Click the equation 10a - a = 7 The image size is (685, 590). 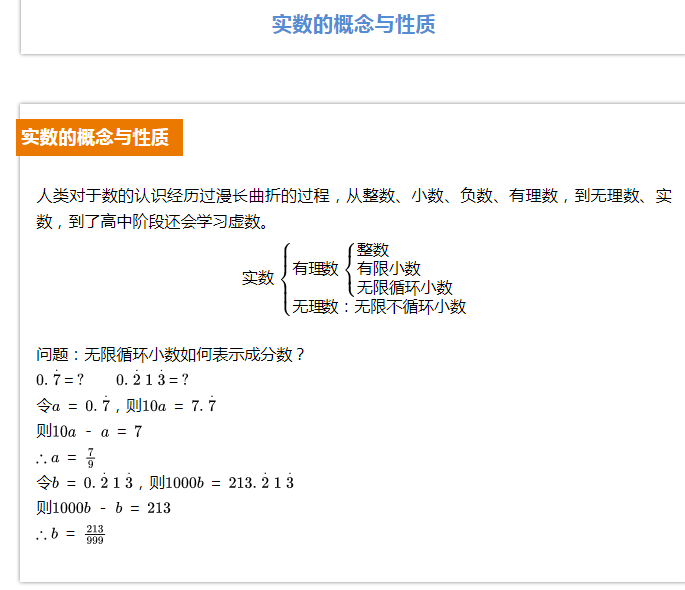(89, 432)
